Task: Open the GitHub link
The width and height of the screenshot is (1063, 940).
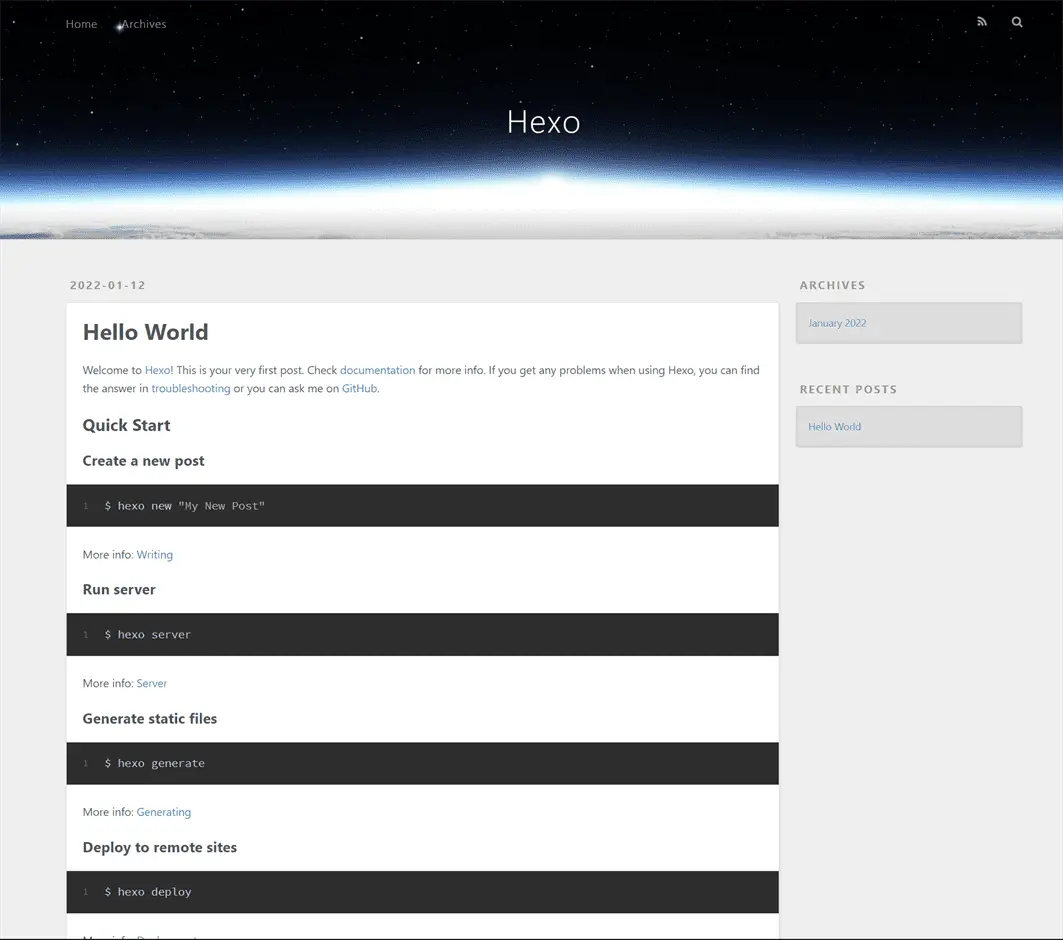Action: pyautogui.click(x=359, y=388)
